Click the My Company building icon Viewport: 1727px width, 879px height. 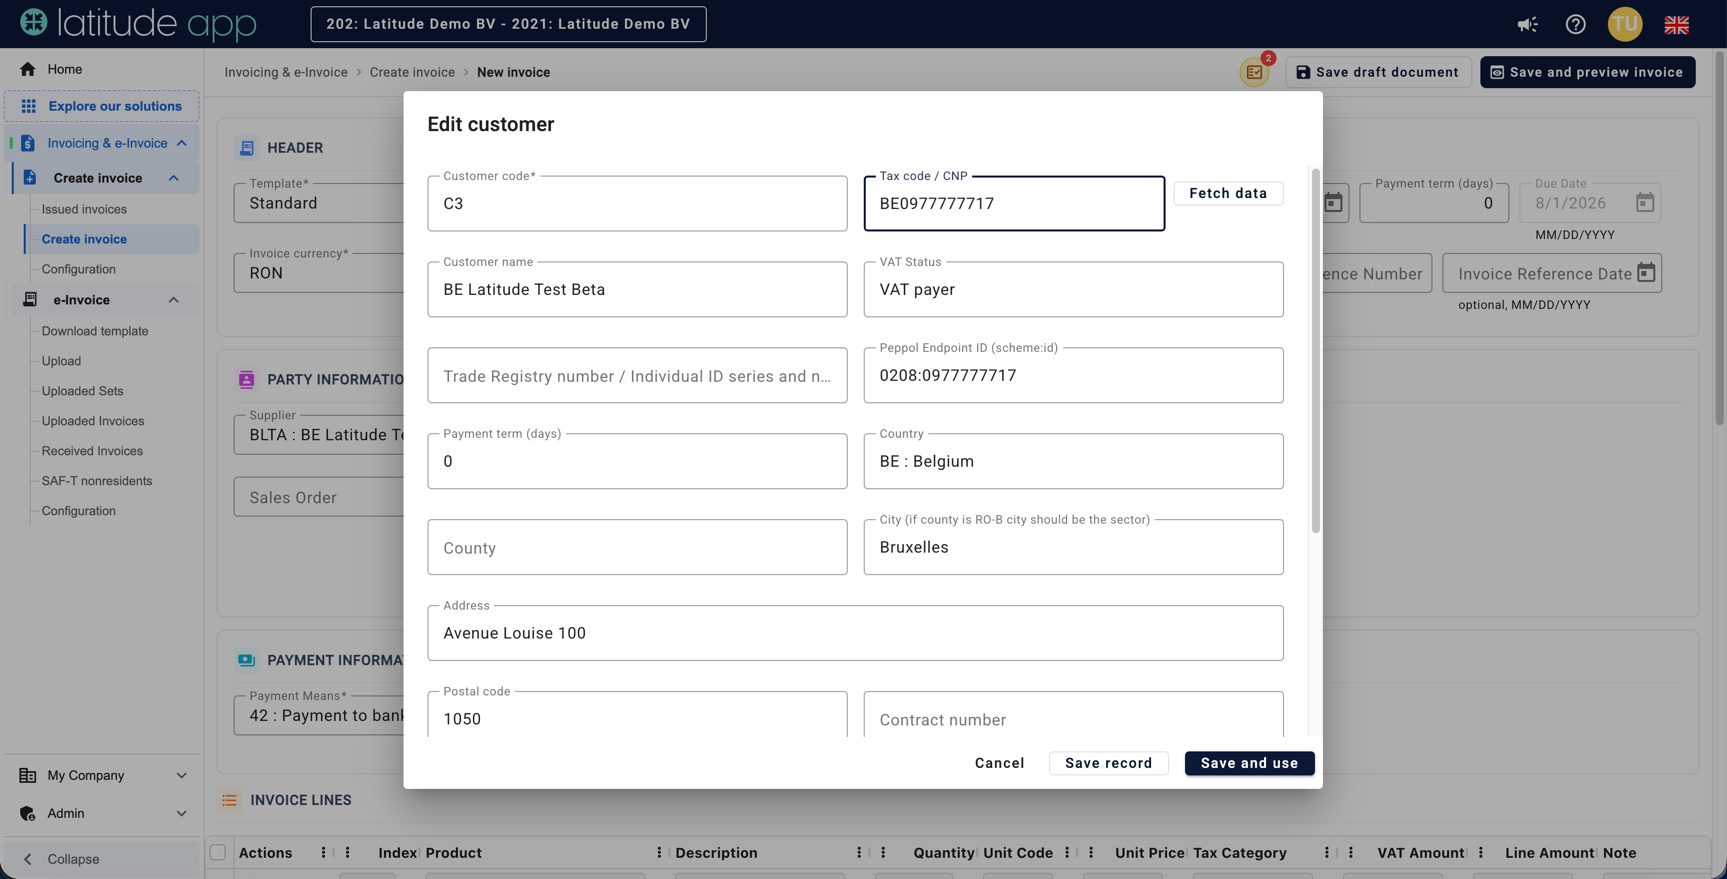(x=28, y=775)
